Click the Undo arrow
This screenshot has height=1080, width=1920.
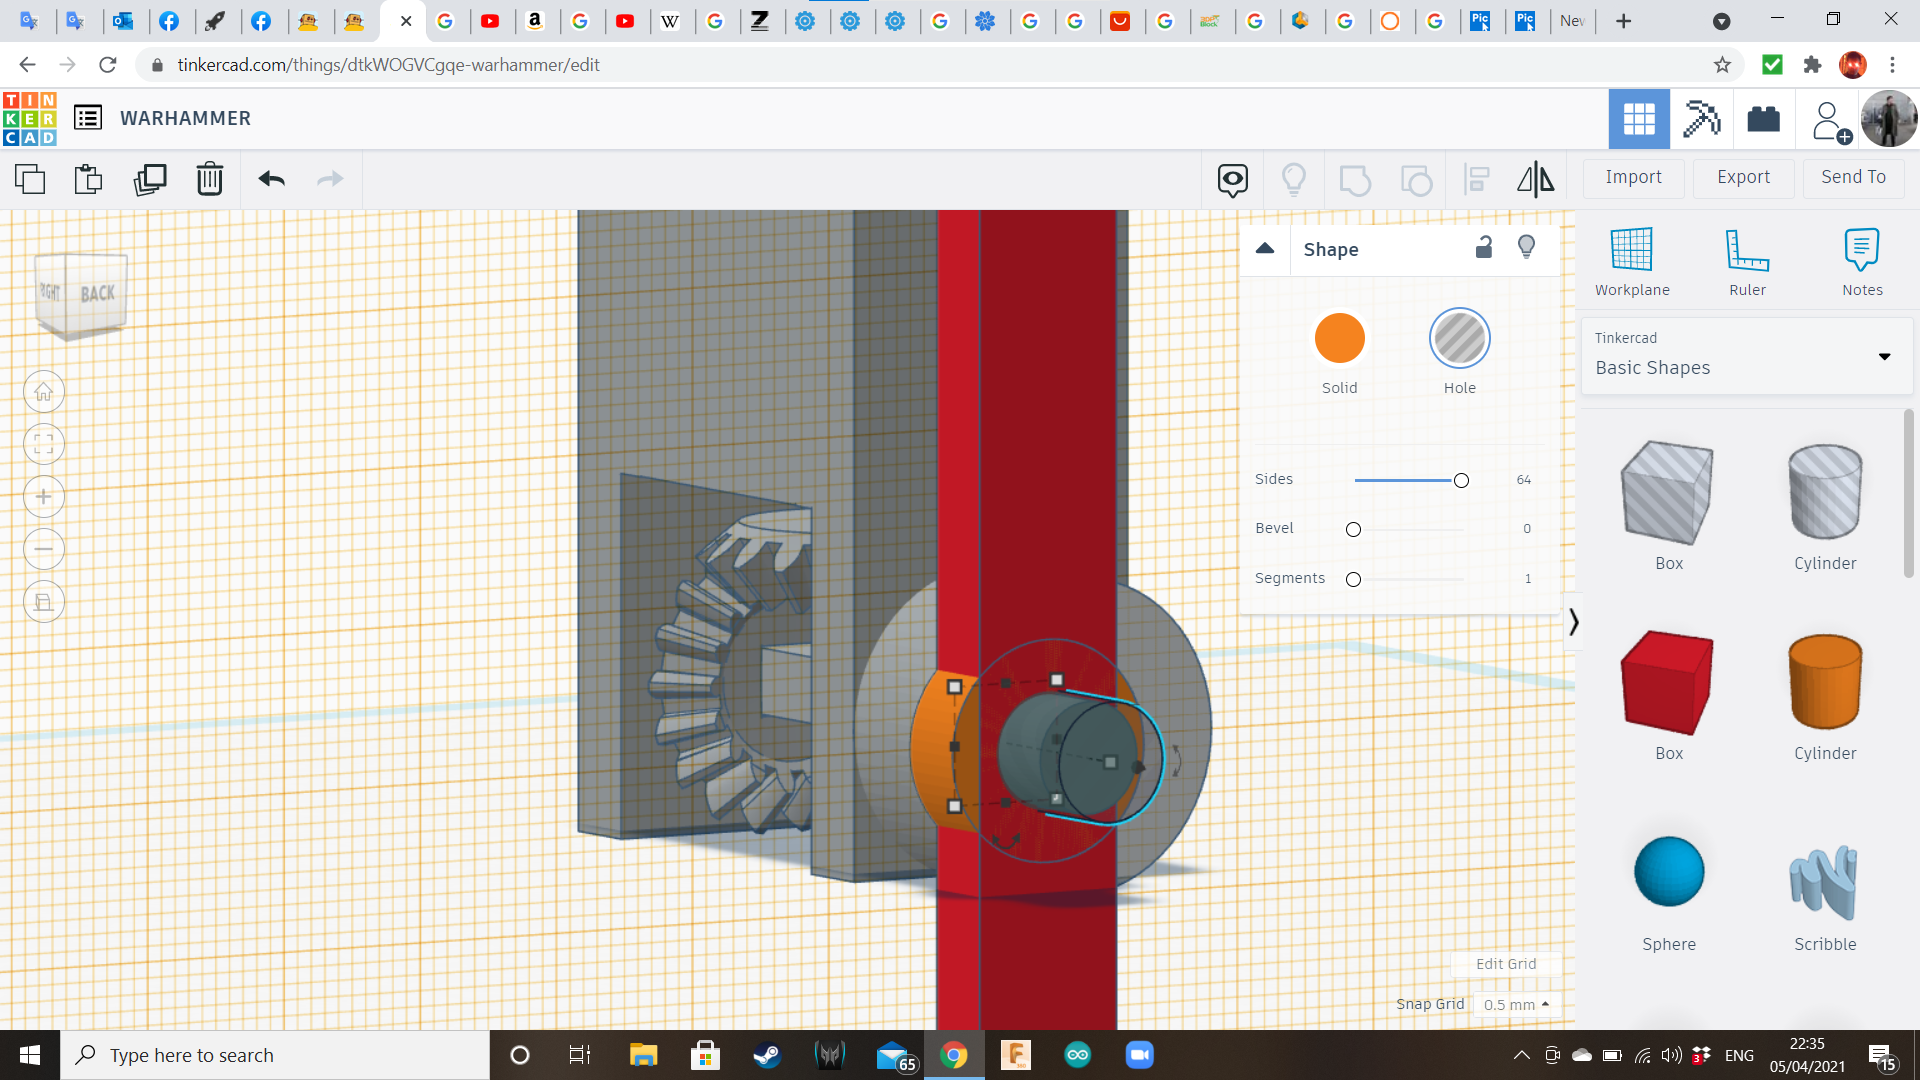point(271,179)
